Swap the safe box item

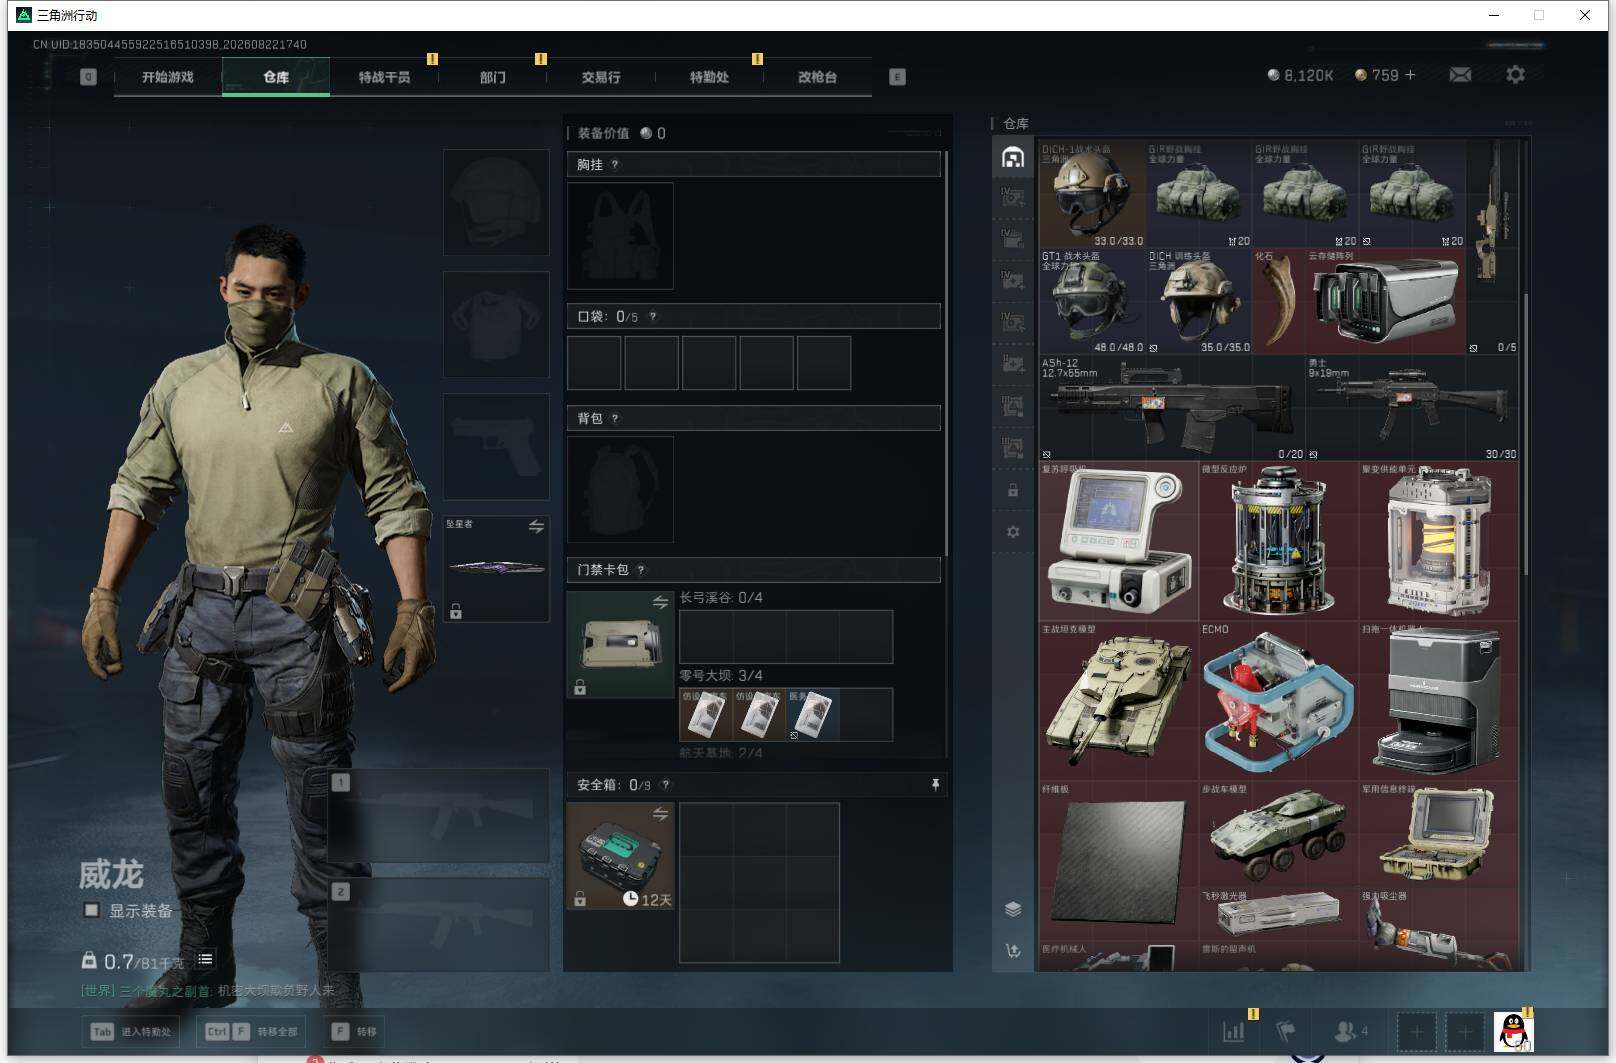[x=660, y=814]
